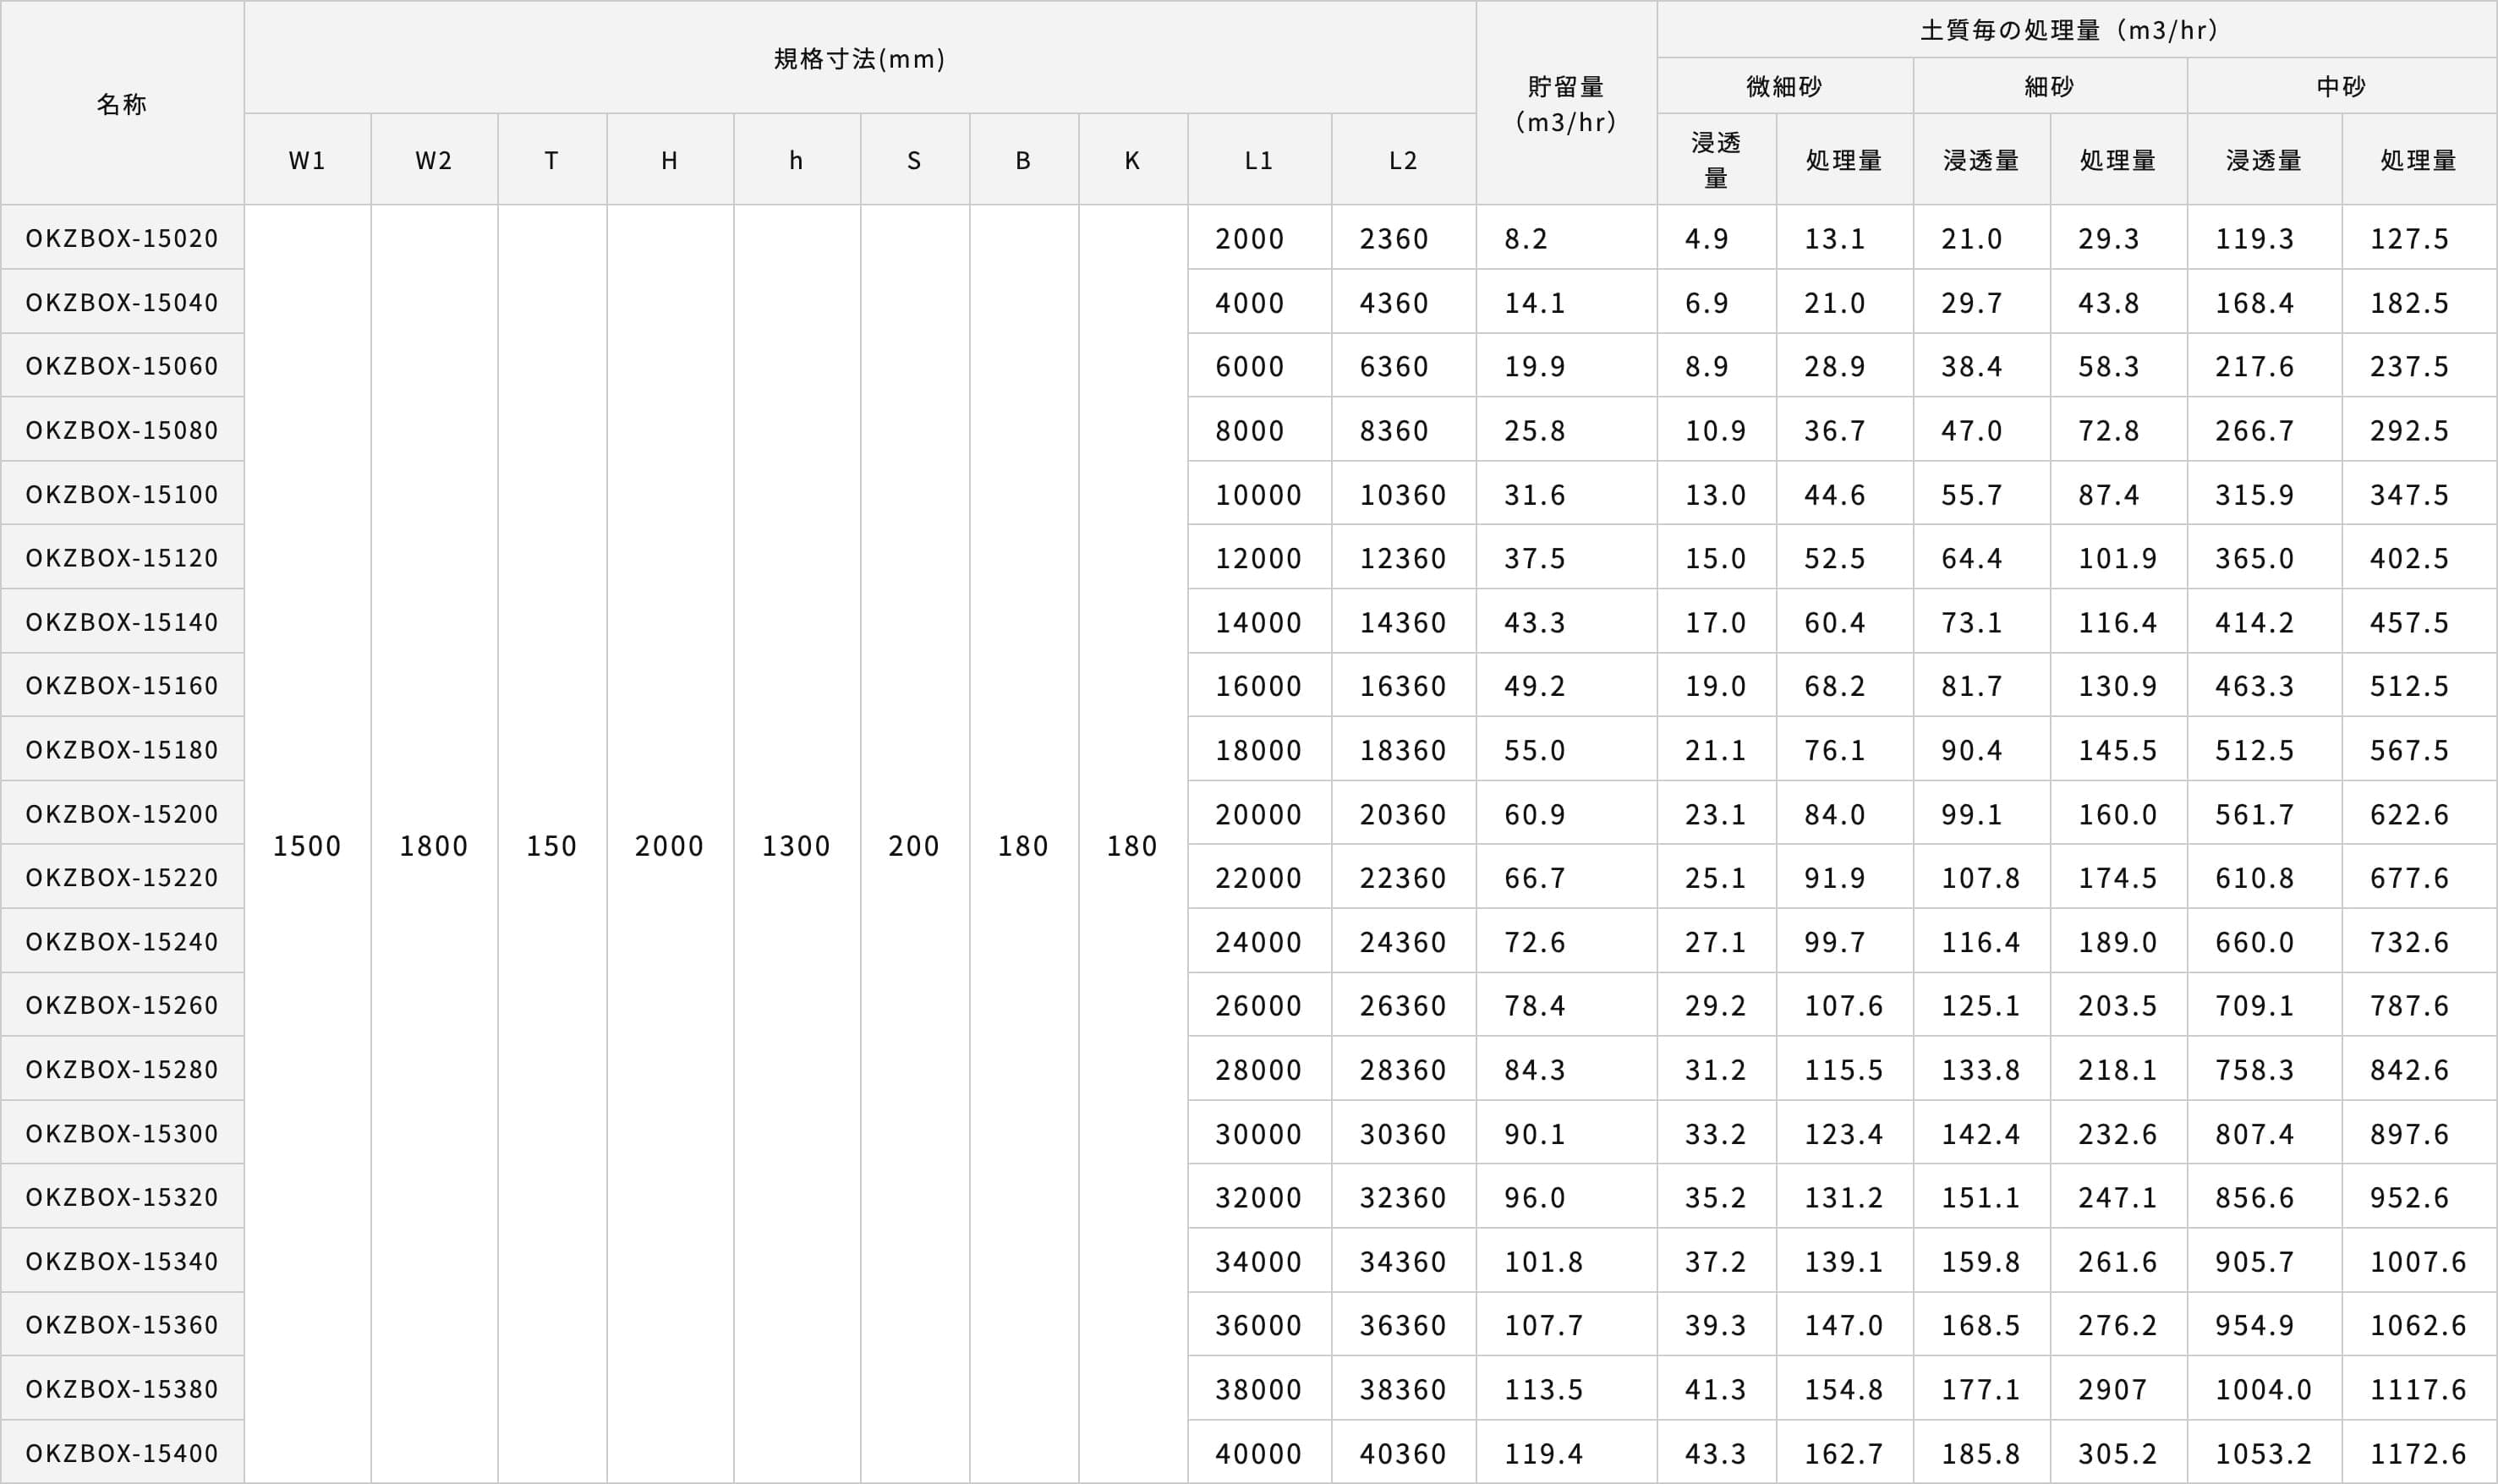This screenshot has width=2498, height=1484.
Task: Select the OKZBOX-15180 name cell
Action: 122,749
